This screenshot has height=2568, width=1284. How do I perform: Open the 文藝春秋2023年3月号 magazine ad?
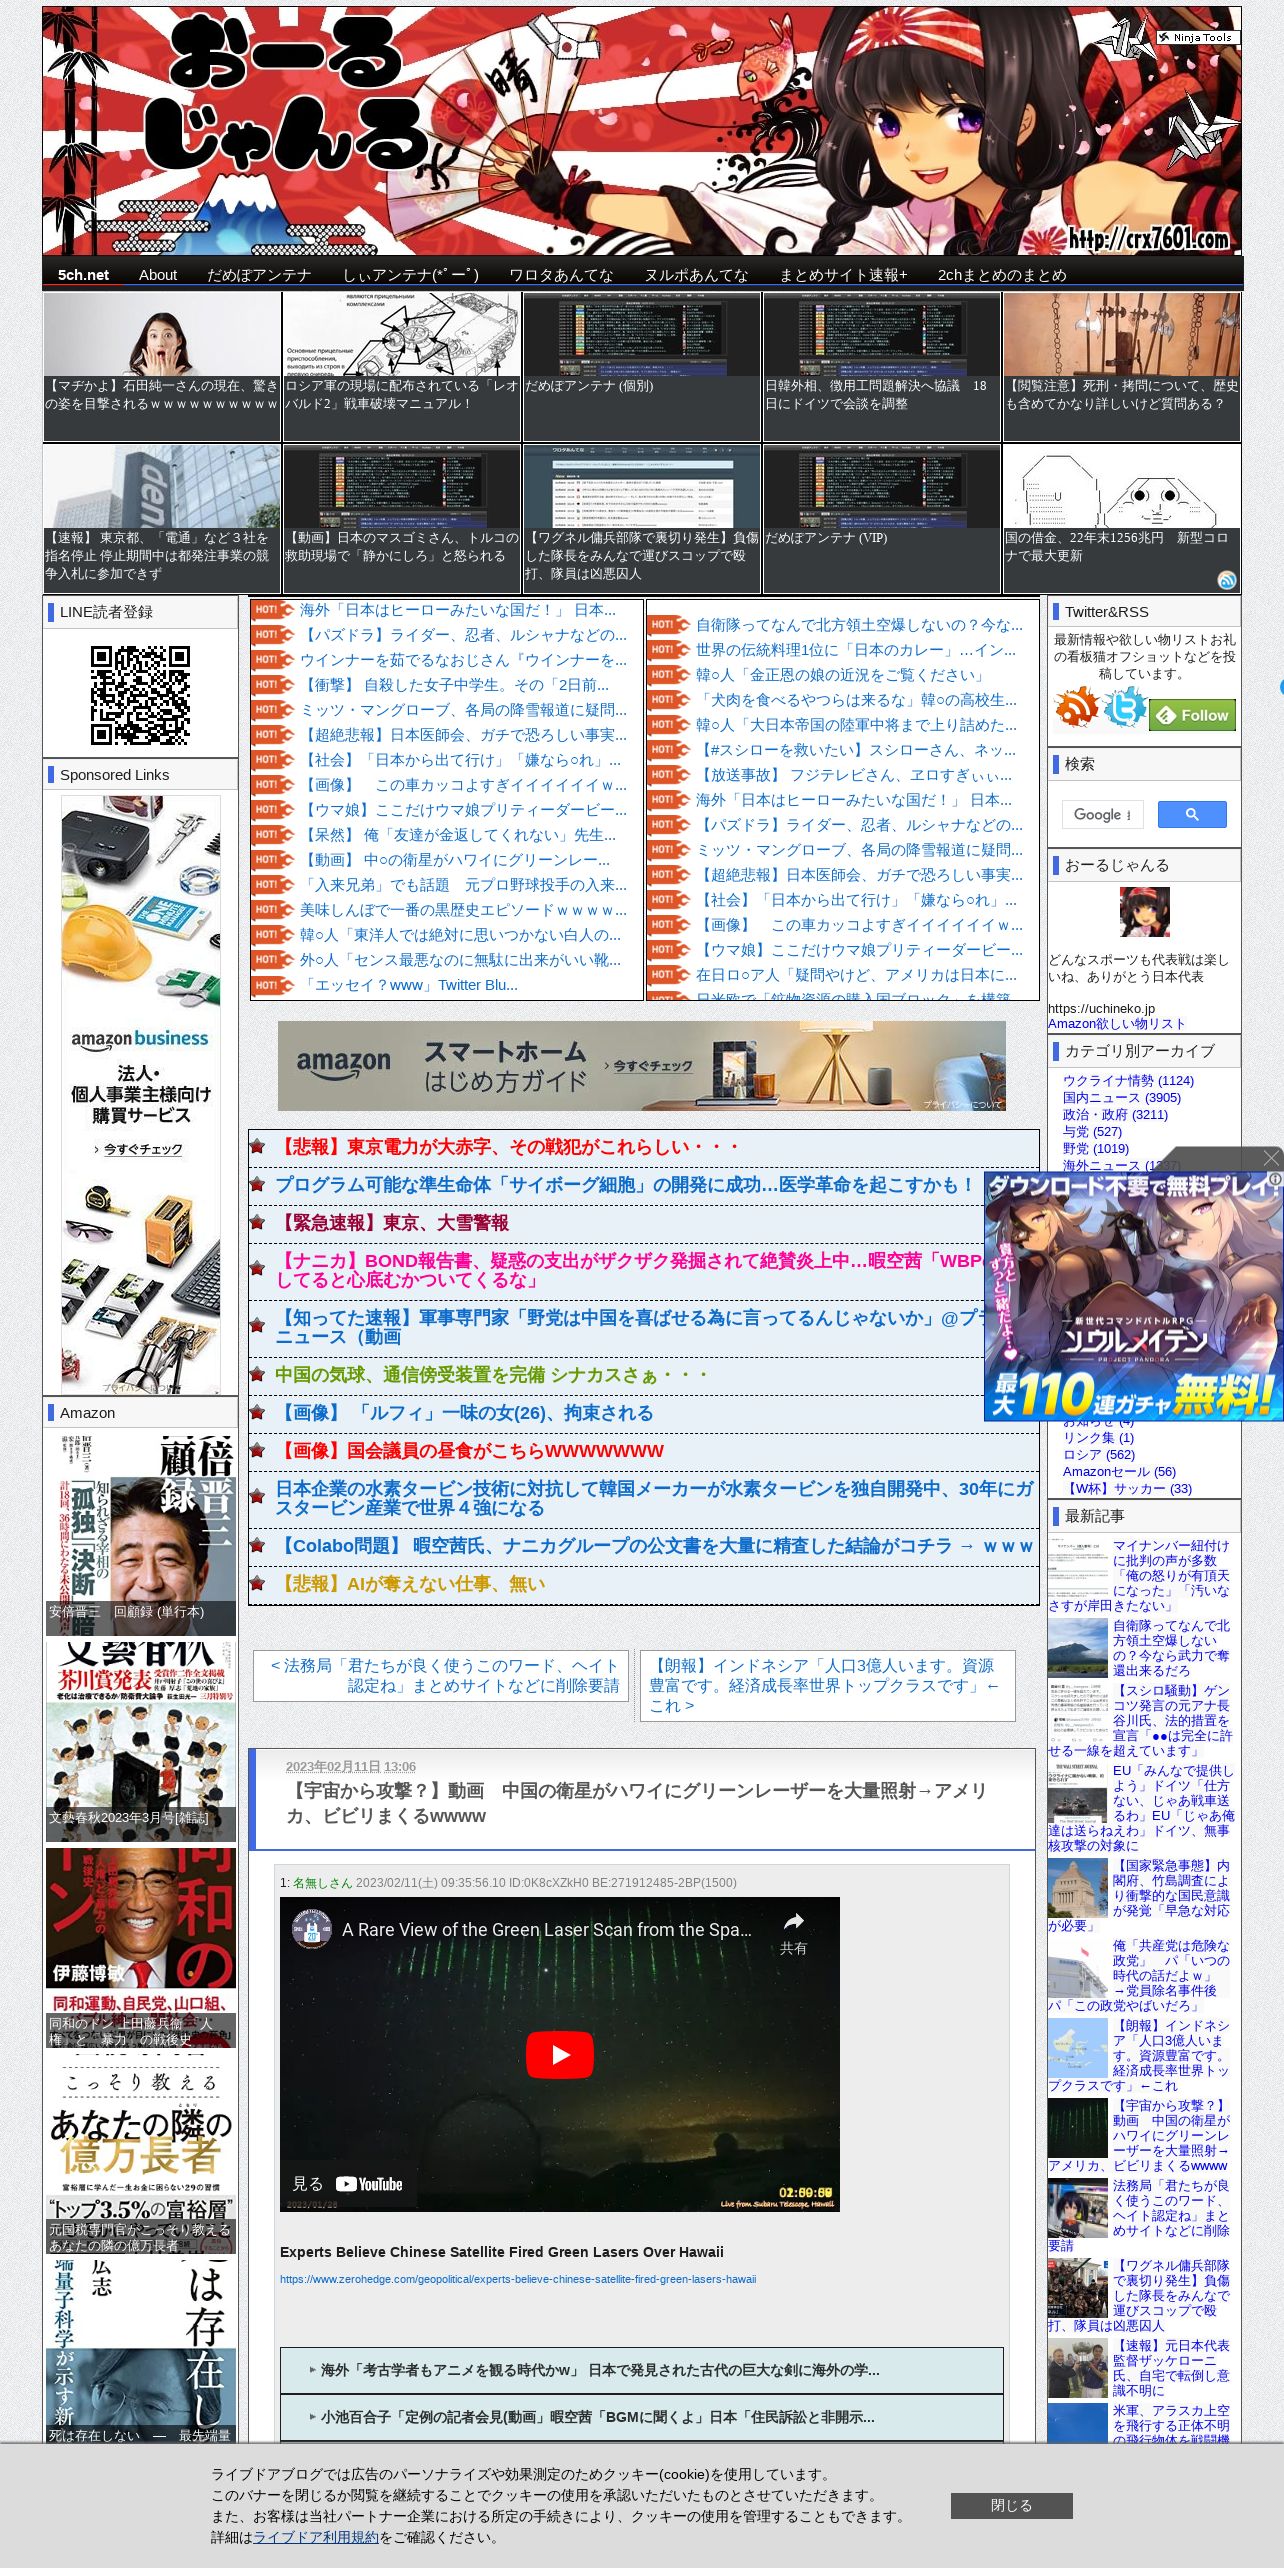[x=141, y=1741]
